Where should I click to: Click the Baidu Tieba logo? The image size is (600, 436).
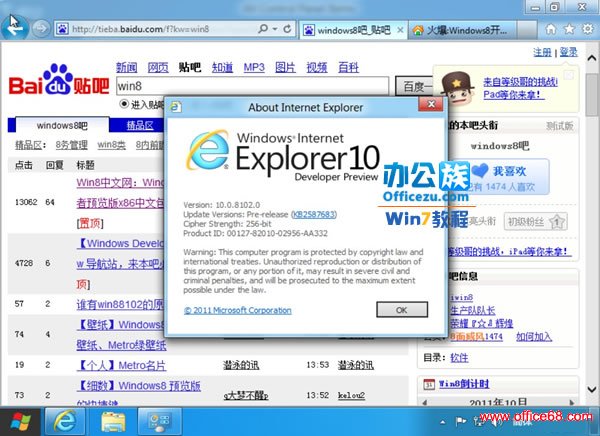pyautogui.click(x=59, y=80)
